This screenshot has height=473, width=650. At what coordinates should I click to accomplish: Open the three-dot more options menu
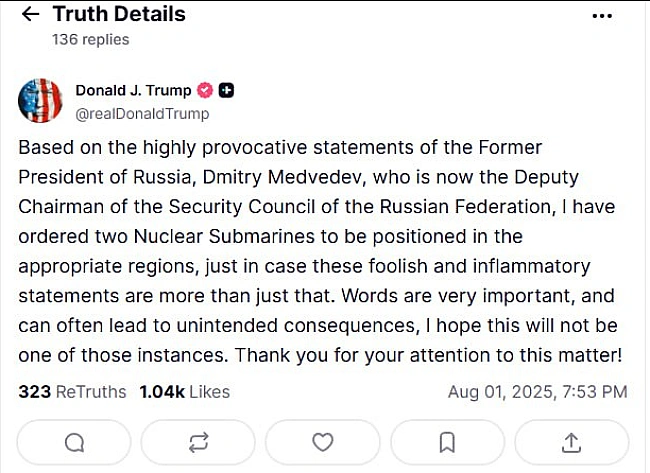(x=602, y=16)
